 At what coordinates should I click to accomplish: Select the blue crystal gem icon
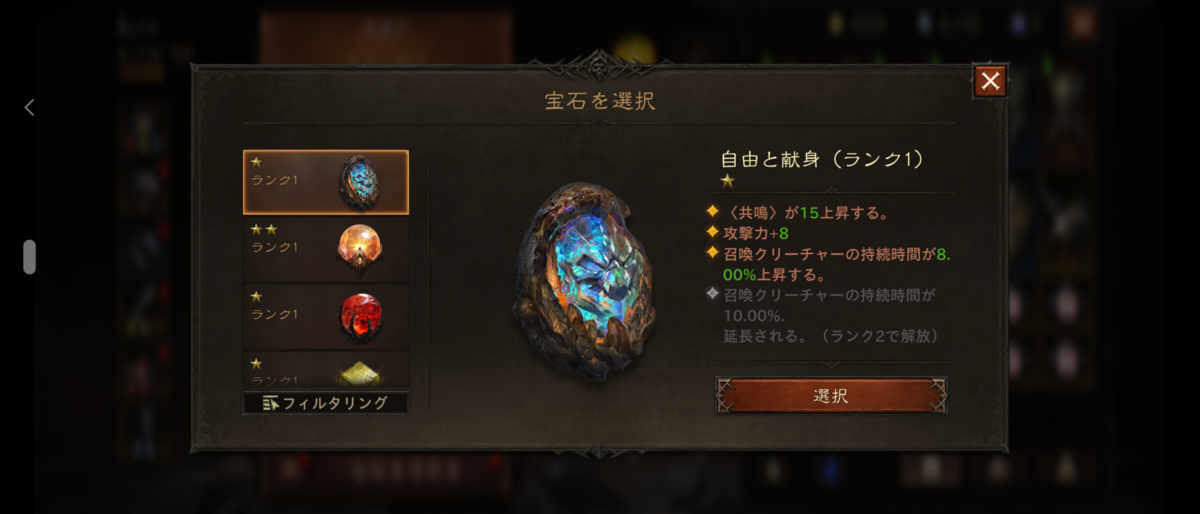click(x=358, y=182)
